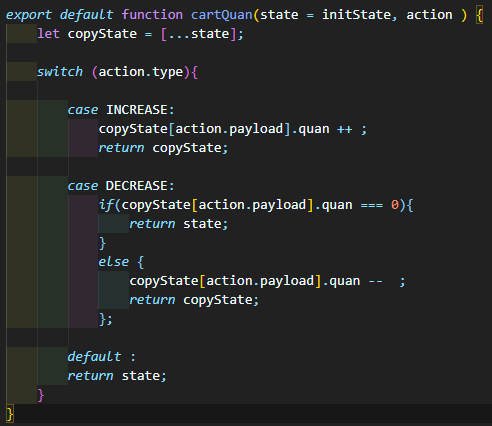
Task: Click 'return state;' inside the if block
Action: point(179,224)
